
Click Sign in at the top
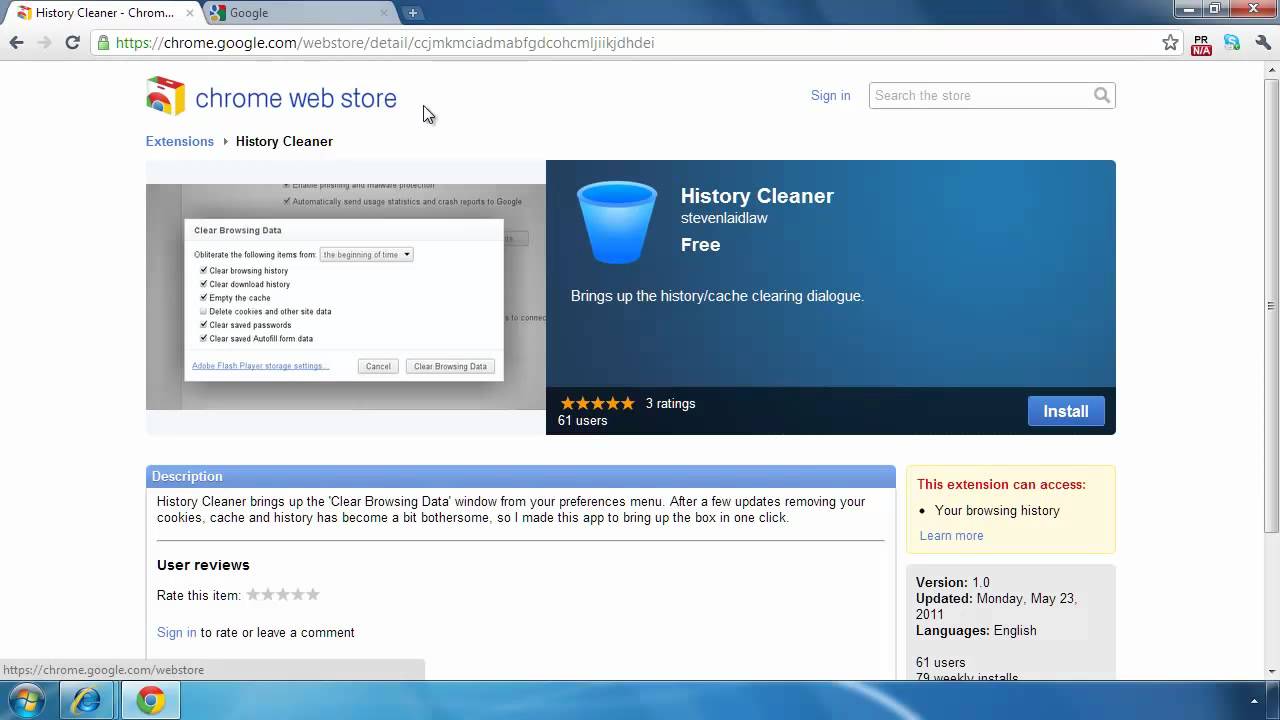[x=830, y=95]
